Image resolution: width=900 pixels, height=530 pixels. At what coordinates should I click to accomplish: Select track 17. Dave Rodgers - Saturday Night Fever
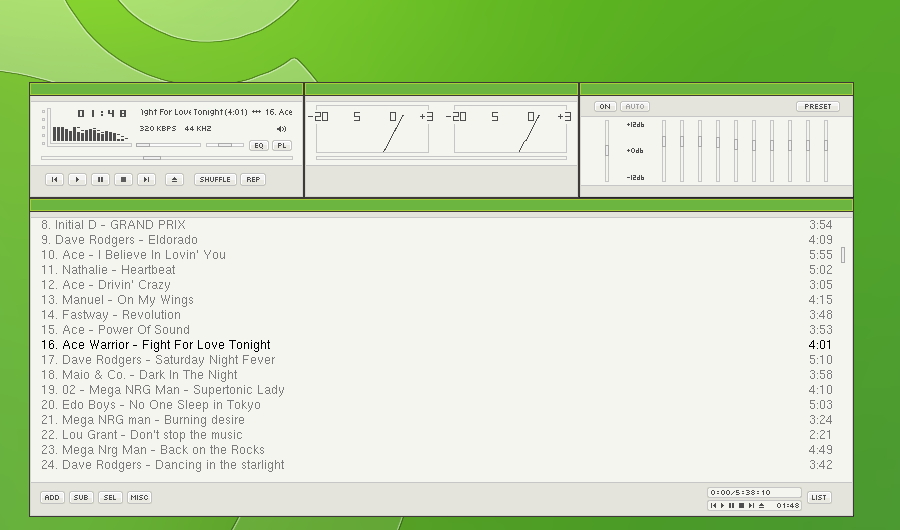click(437, 360)
